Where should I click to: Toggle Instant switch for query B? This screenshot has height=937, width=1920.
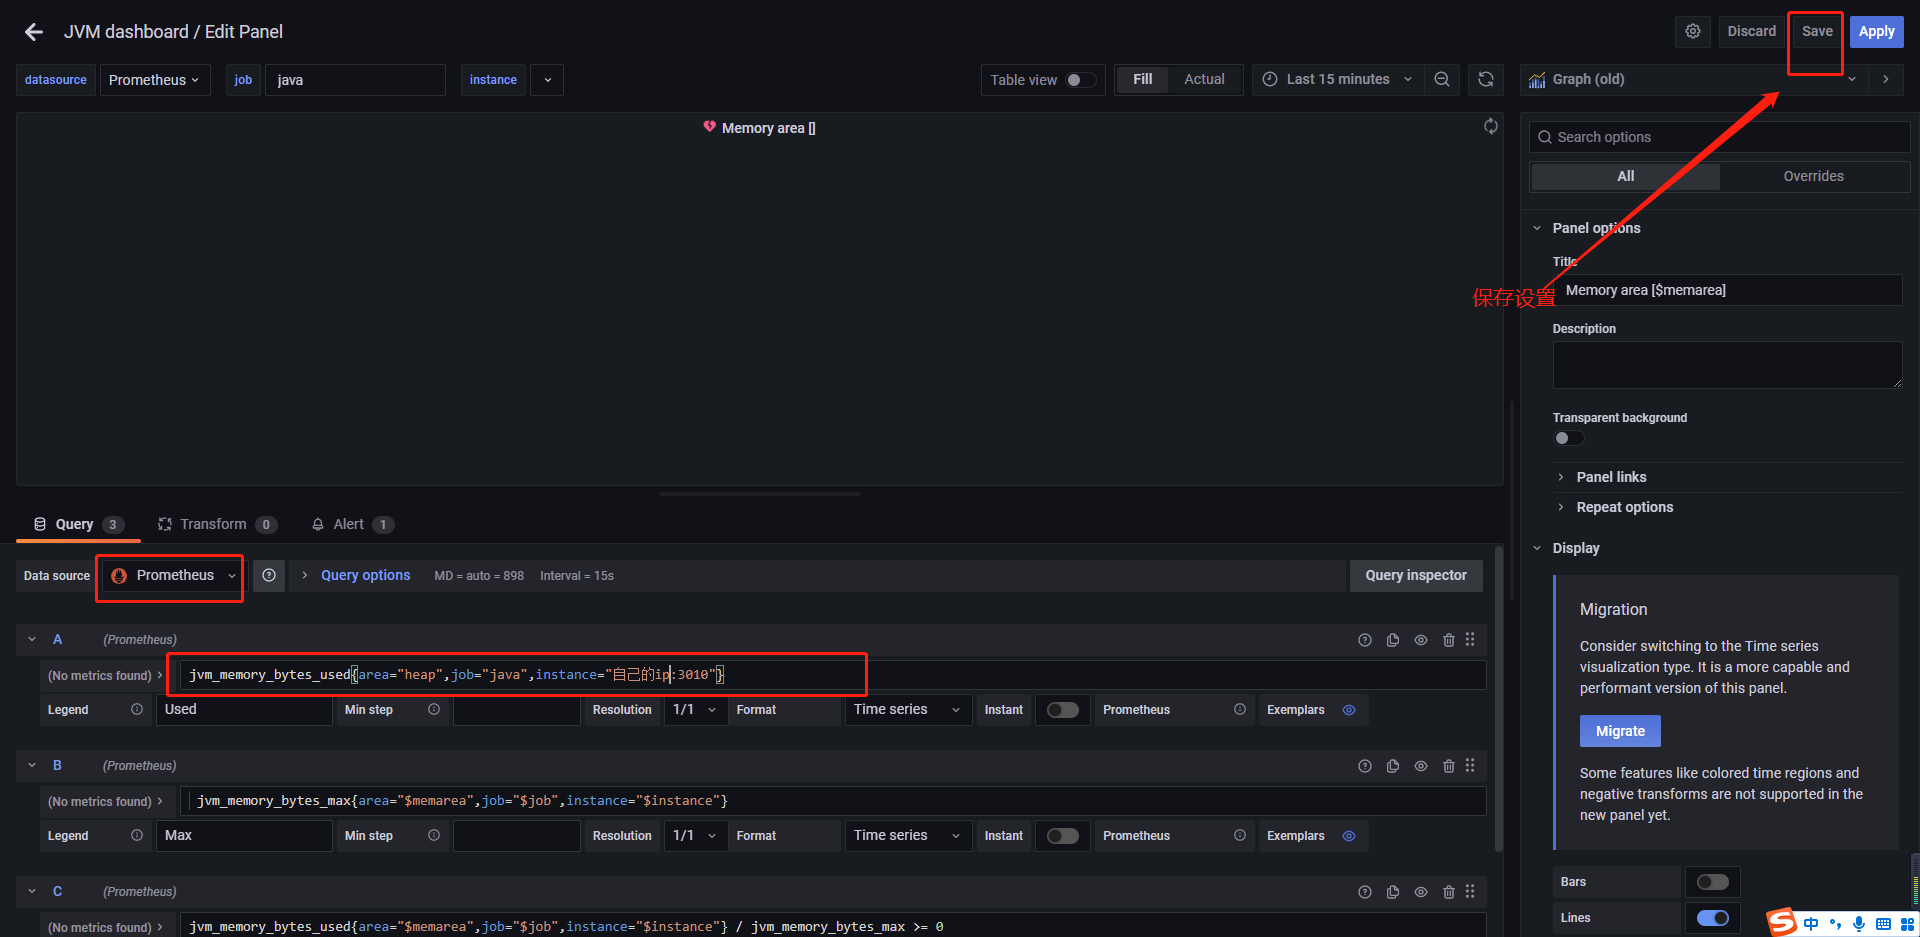click(x=1062, y=836)
